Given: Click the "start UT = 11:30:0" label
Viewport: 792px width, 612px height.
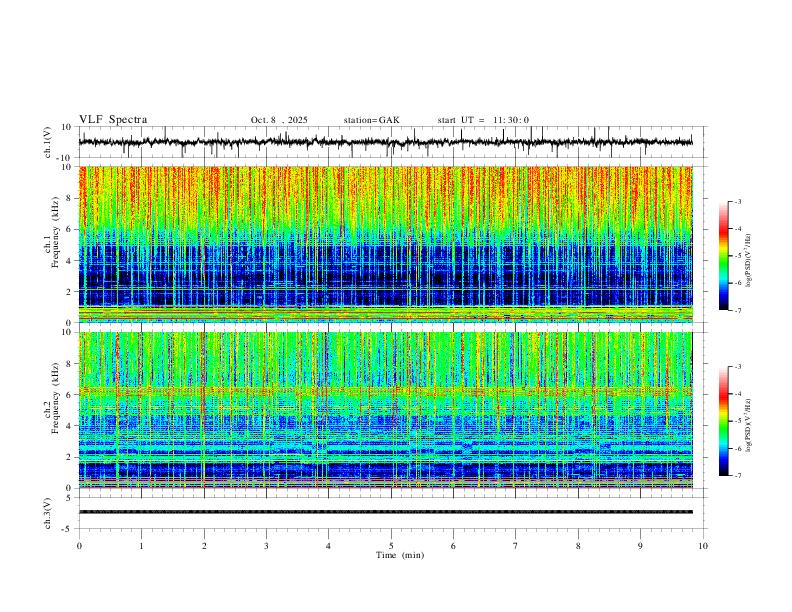Looking at the screenshot, I should (483, 120).
